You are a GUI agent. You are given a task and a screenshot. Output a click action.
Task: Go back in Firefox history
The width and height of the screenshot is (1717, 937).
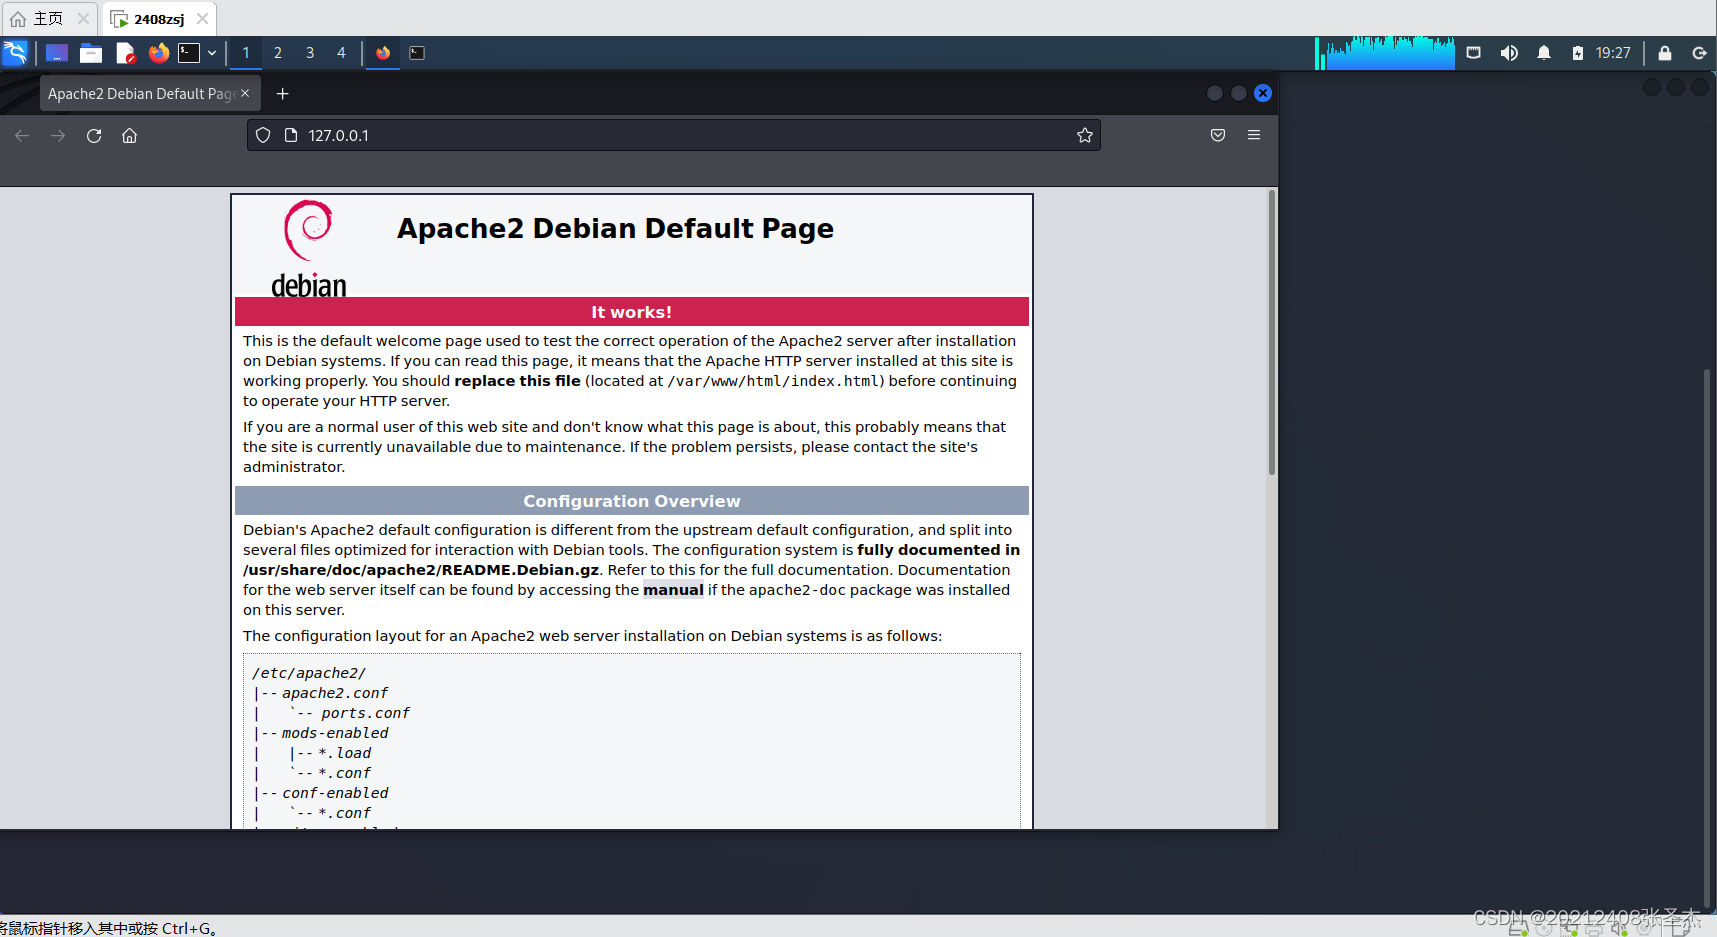pos(22,135)
